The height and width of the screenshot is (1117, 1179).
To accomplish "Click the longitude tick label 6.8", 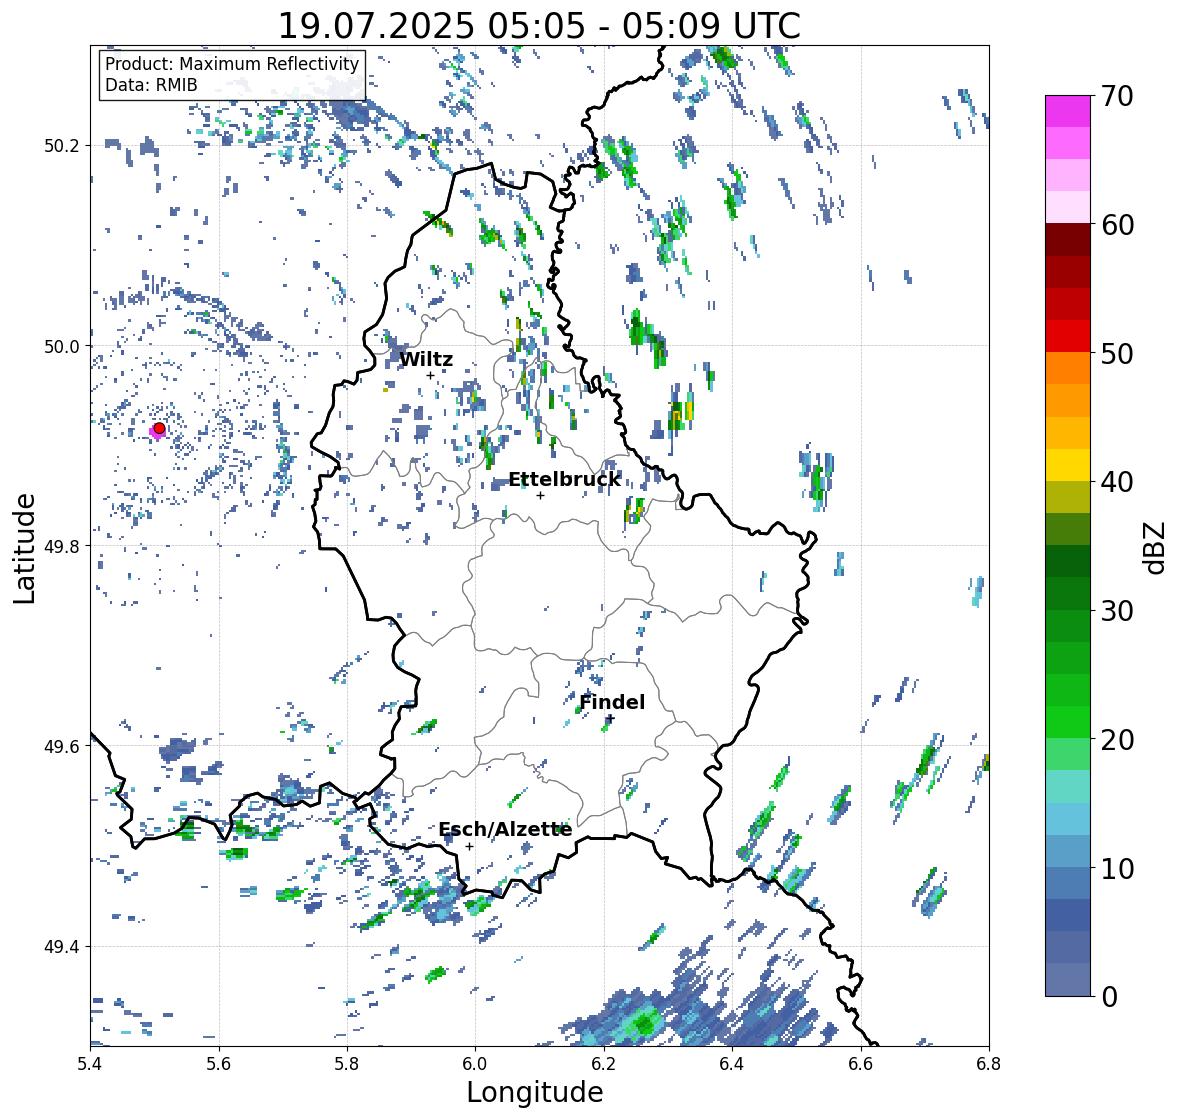I will [x=989, y=1063].
